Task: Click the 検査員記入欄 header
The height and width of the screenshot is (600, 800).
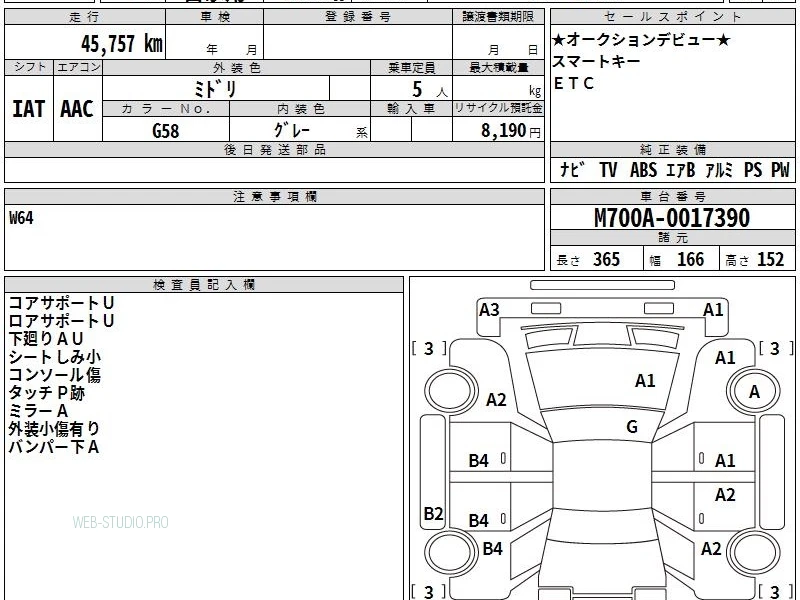Action: (x=204, y=285)
